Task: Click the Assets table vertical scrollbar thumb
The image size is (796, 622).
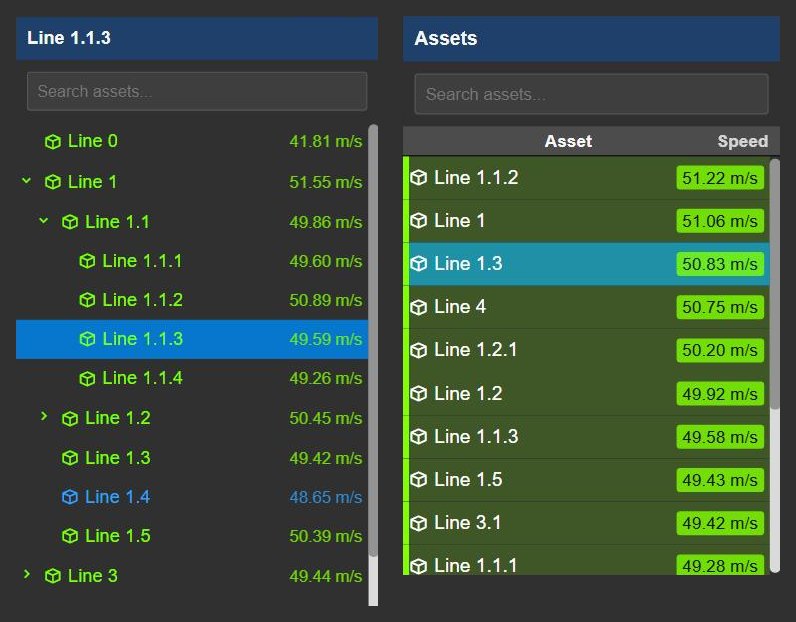Action: point(775,284)
